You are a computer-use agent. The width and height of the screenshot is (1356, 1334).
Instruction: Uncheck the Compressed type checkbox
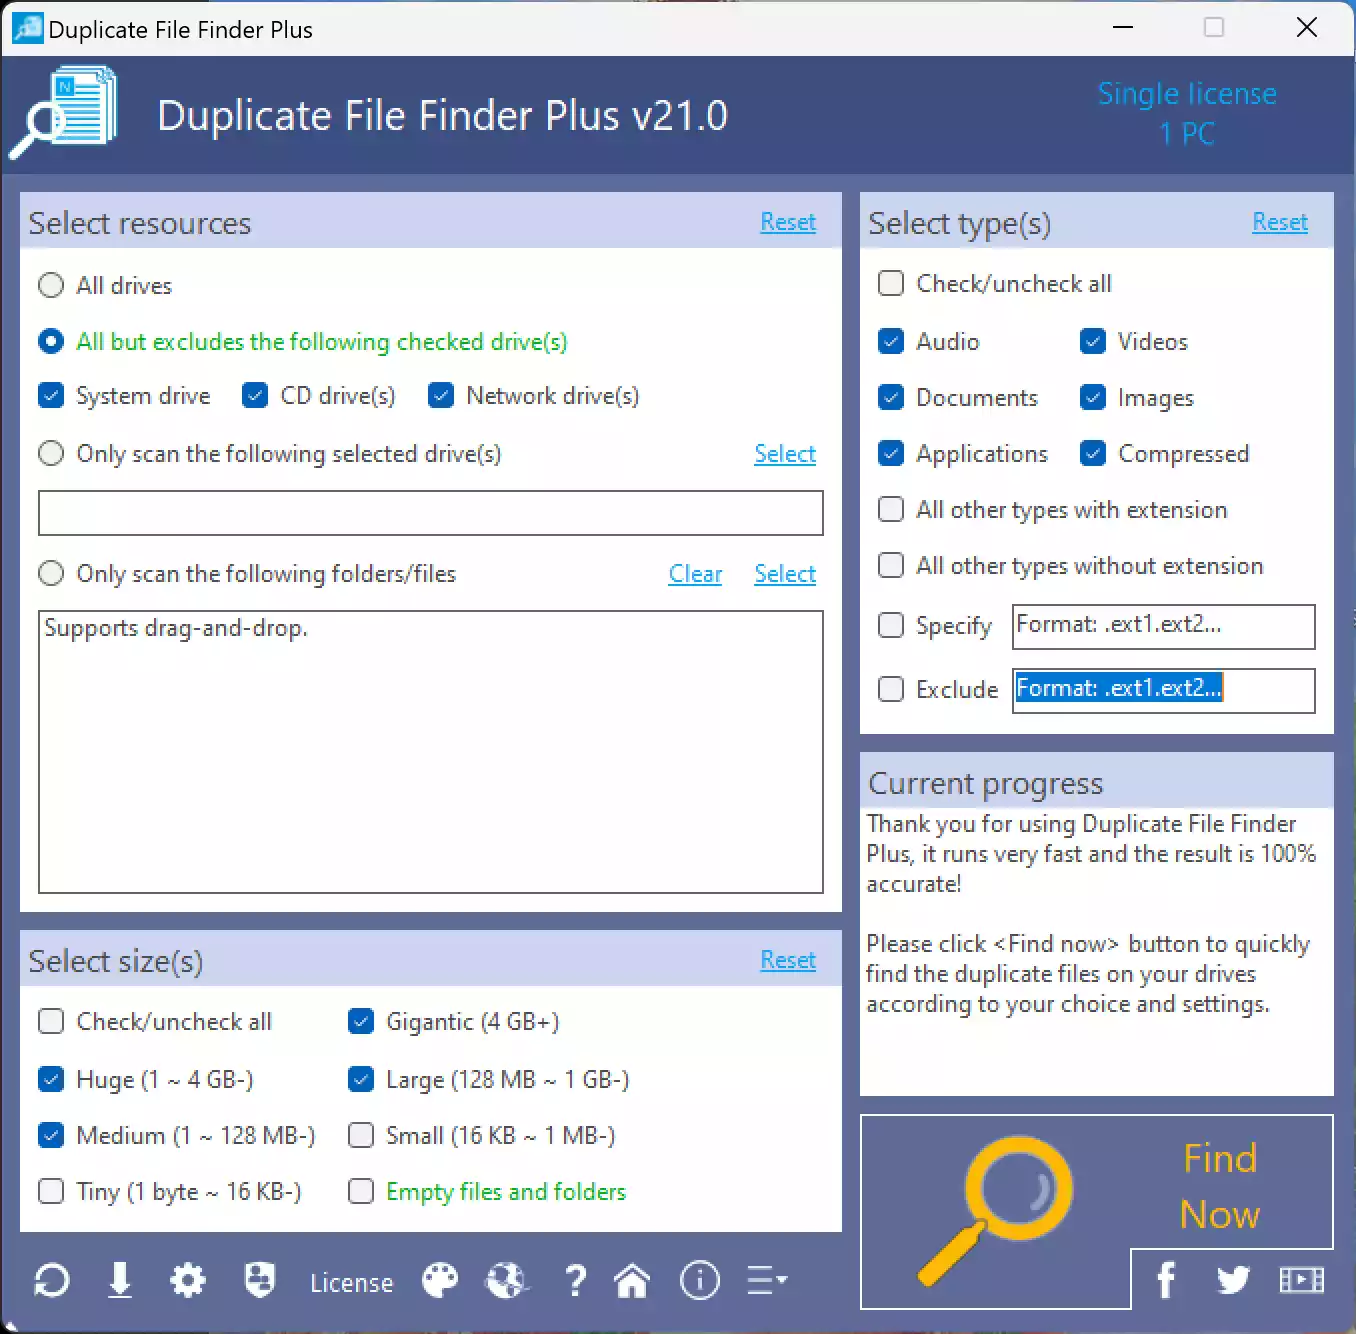point(1093,454)
